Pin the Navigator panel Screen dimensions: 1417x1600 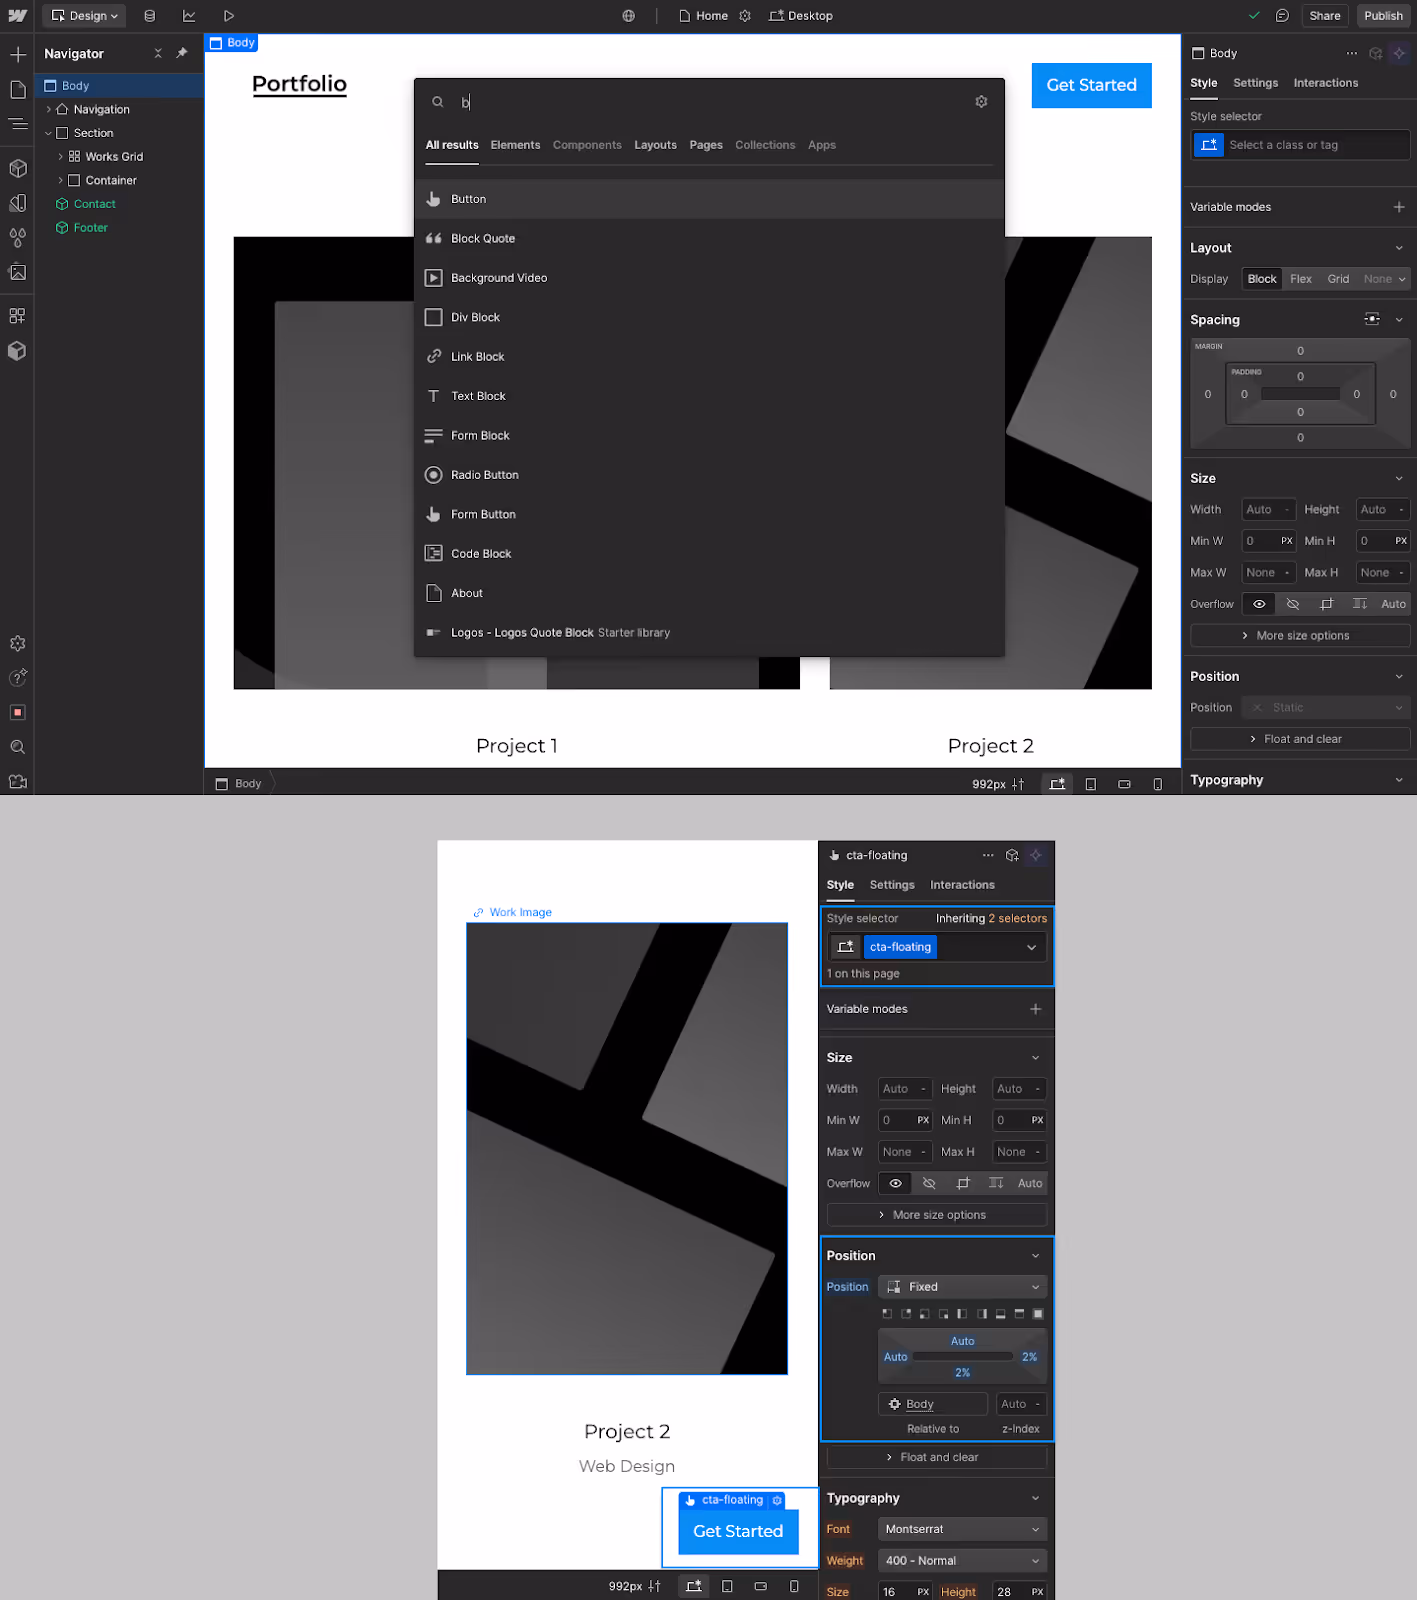tap(182, 54)
